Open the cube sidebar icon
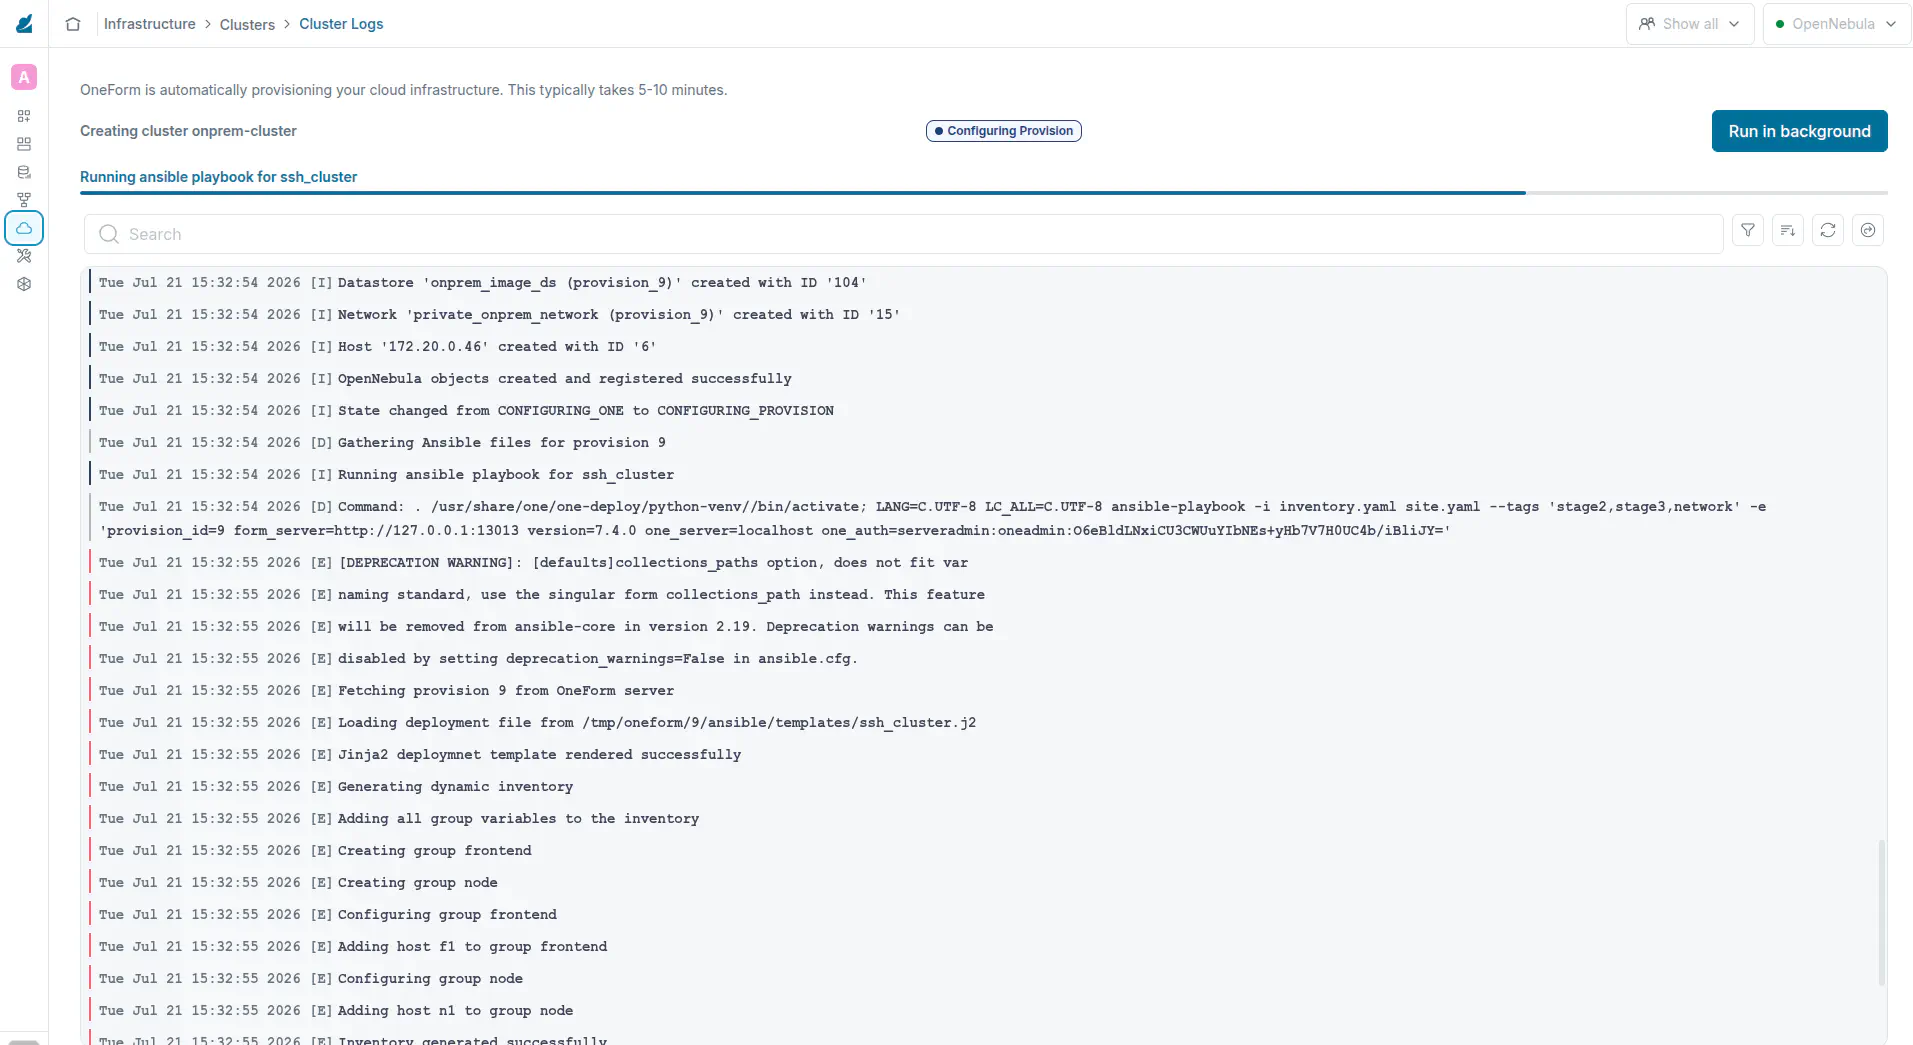 click(24, 284)
